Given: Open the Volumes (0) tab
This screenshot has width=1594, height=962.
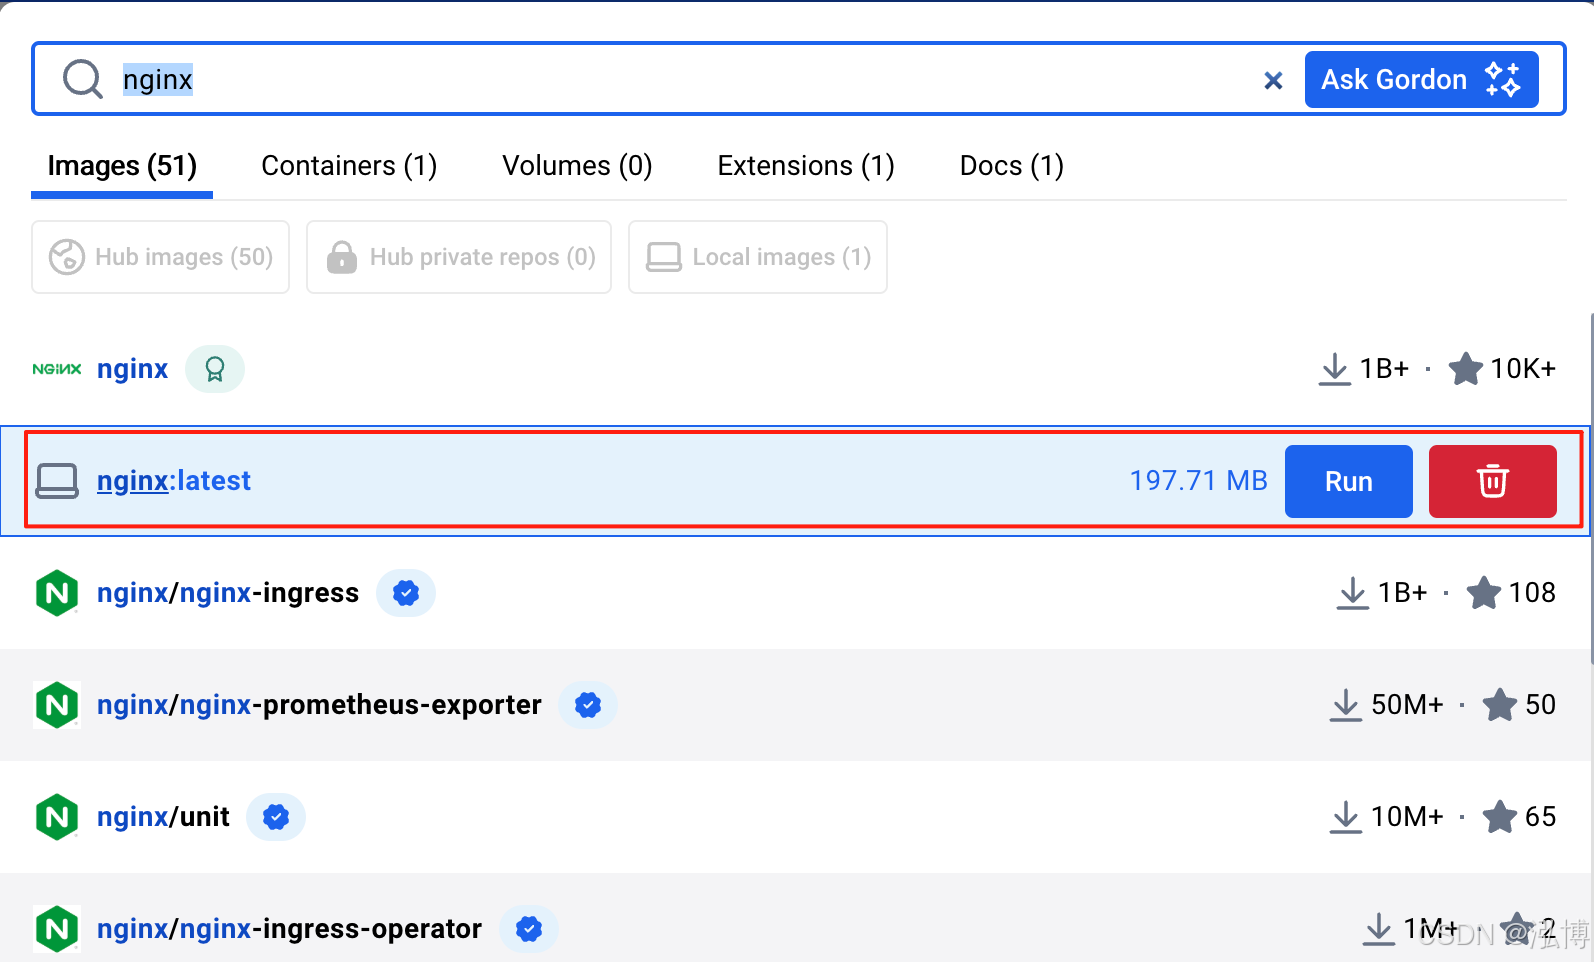Looking at the screenshot, I should (x=577, y=165).
